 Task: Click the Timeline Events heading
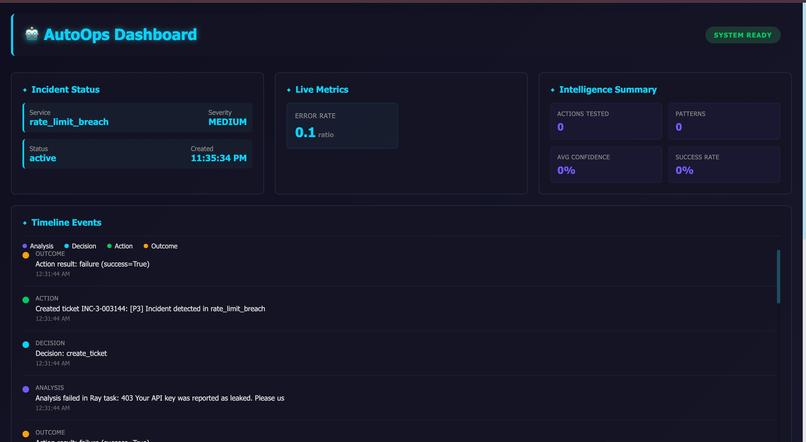coord(66,223)
